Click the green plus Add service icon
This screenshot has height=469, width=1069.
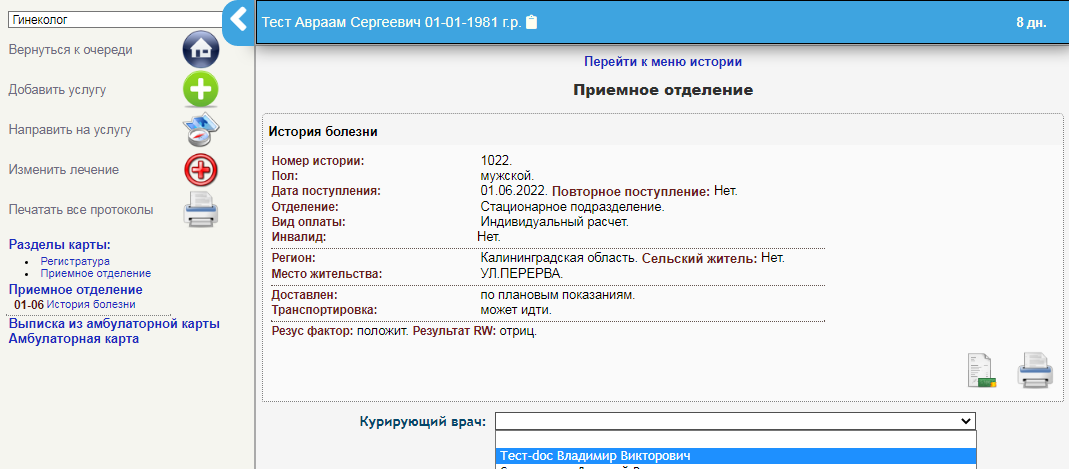click(x=200, y=89)
